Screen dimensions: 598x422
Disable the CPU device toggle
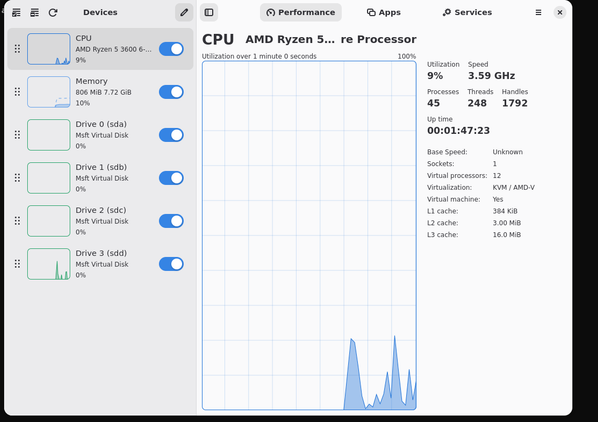(x=171, y=49)
